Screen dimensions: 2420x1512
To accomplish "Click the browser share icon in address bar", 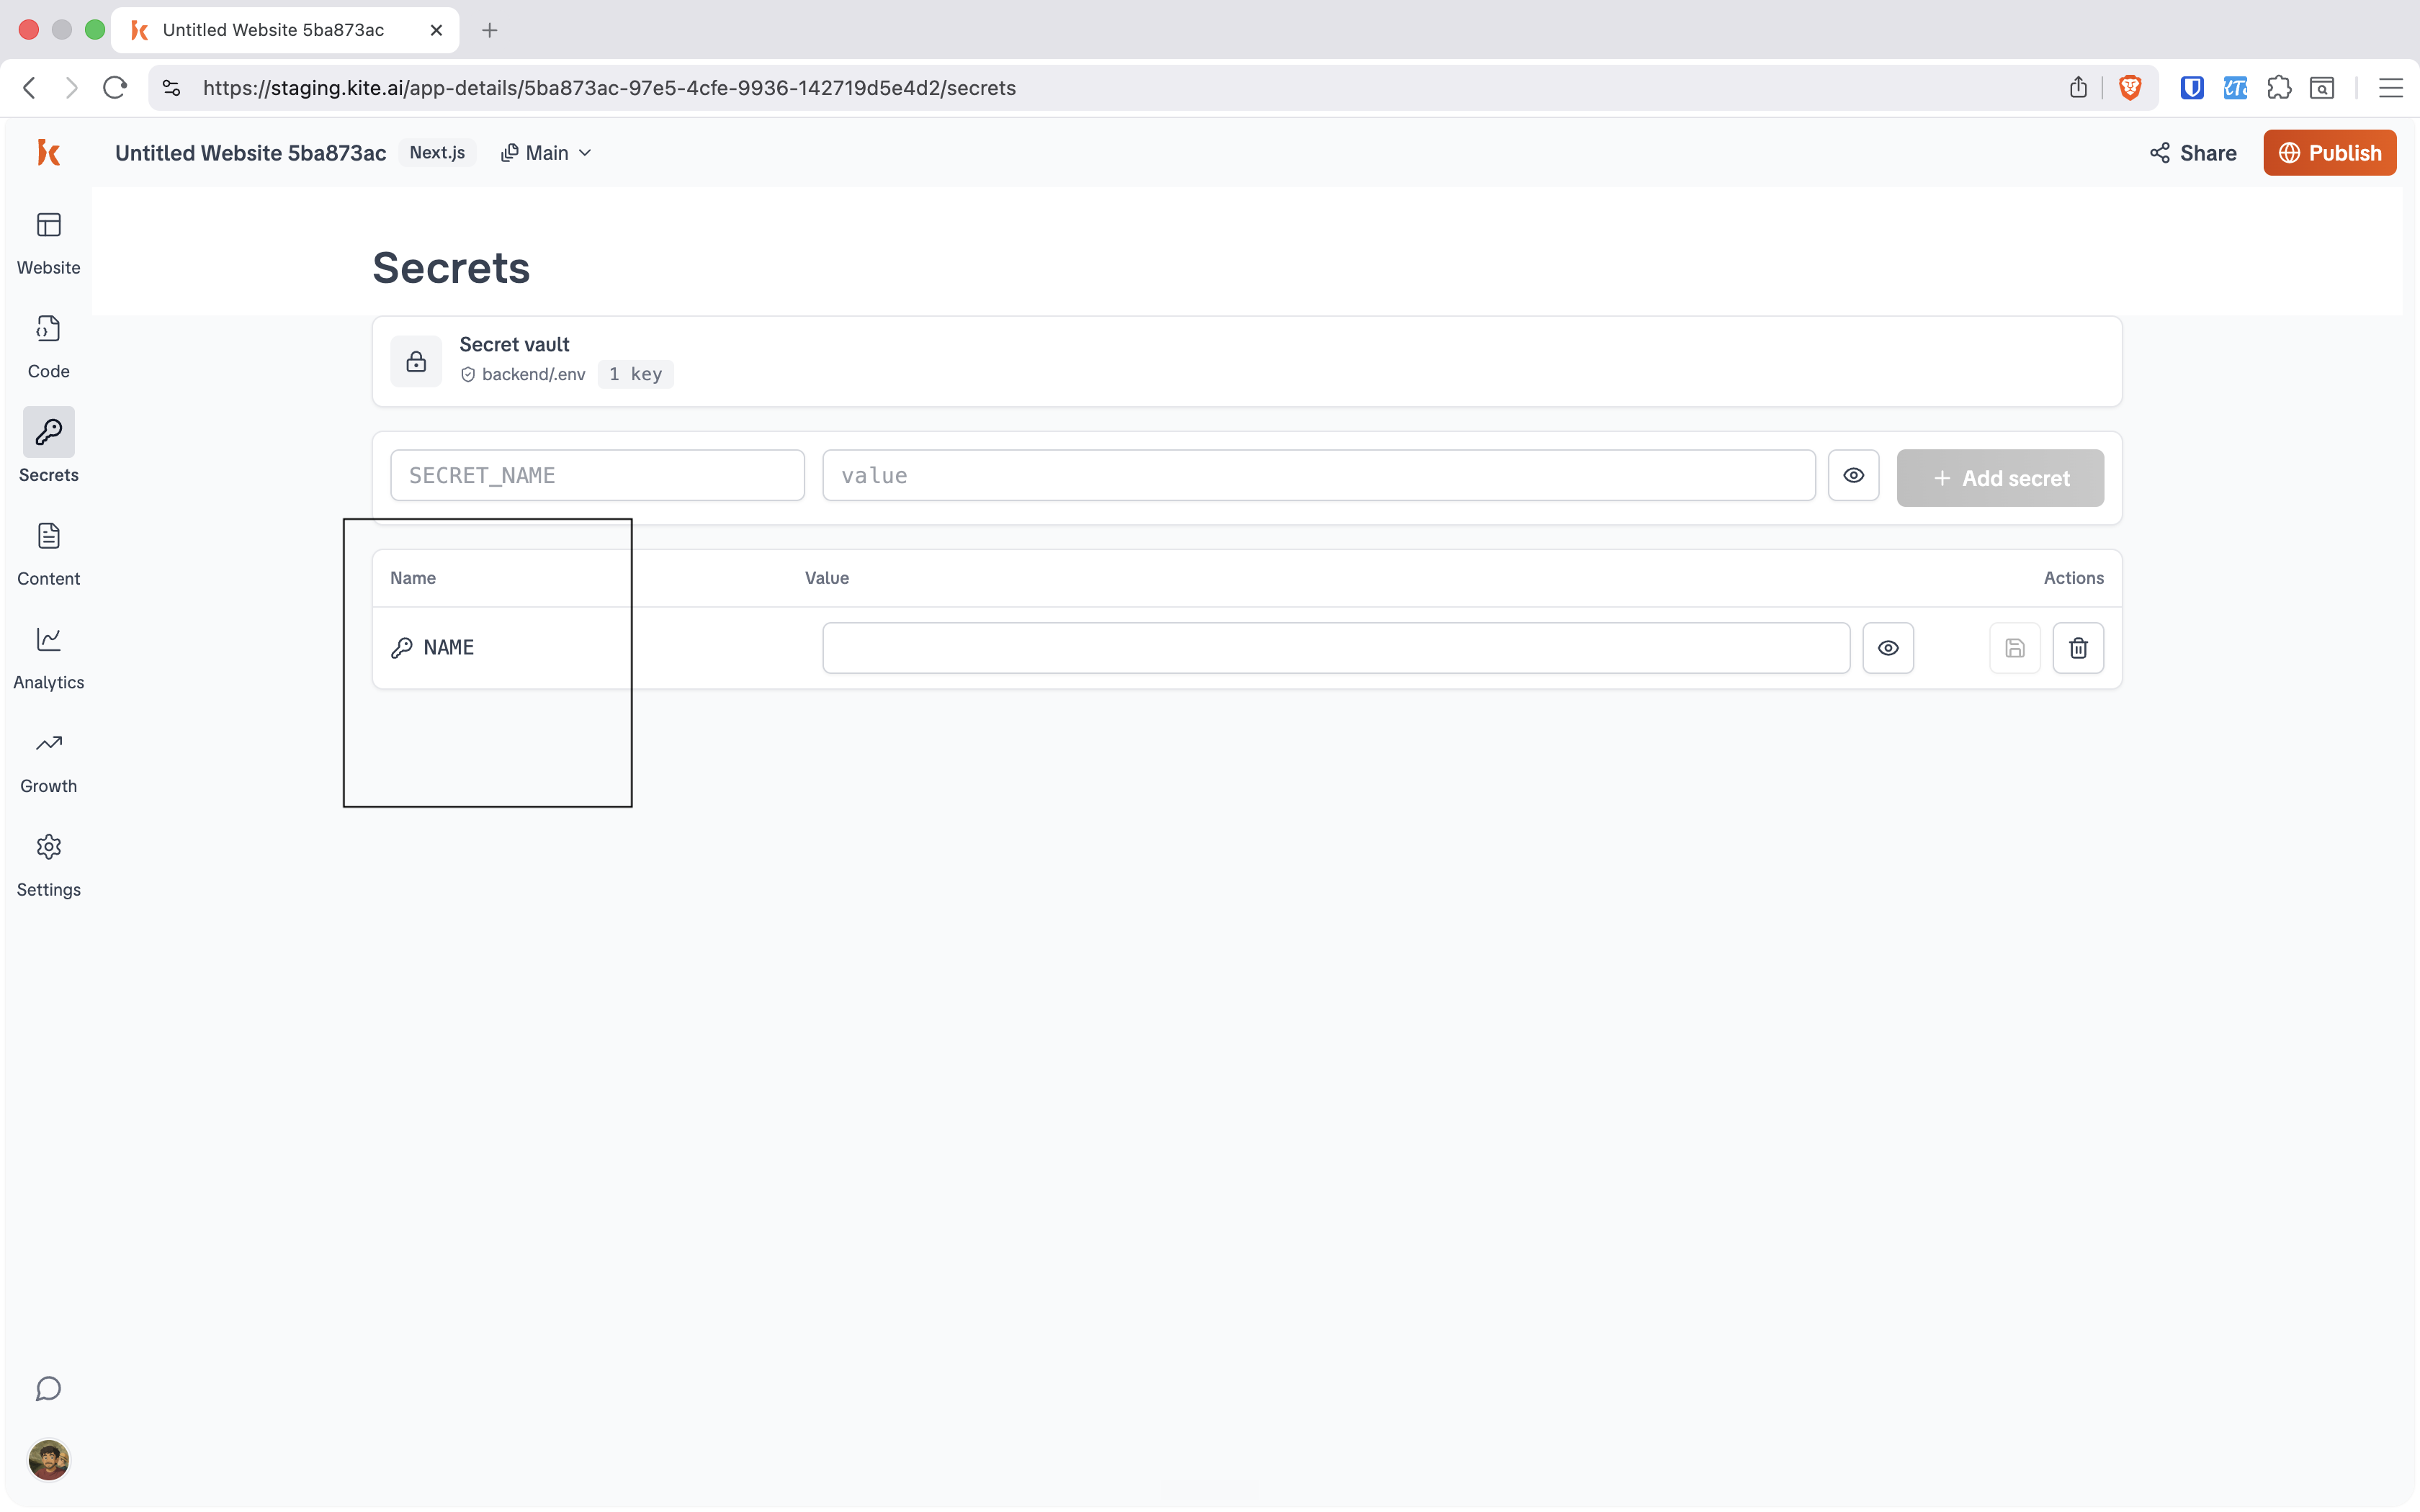I will point(2078,88).
